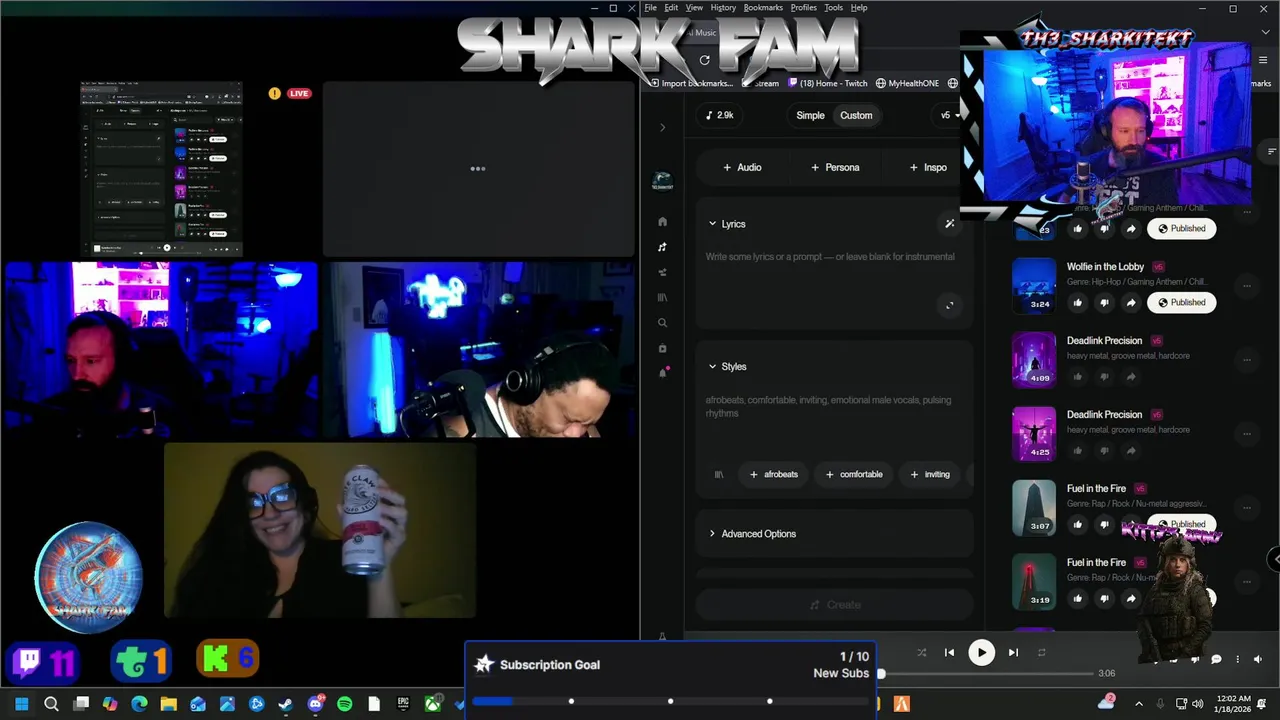Expand the Suno sidebar with the chevron

662,127
